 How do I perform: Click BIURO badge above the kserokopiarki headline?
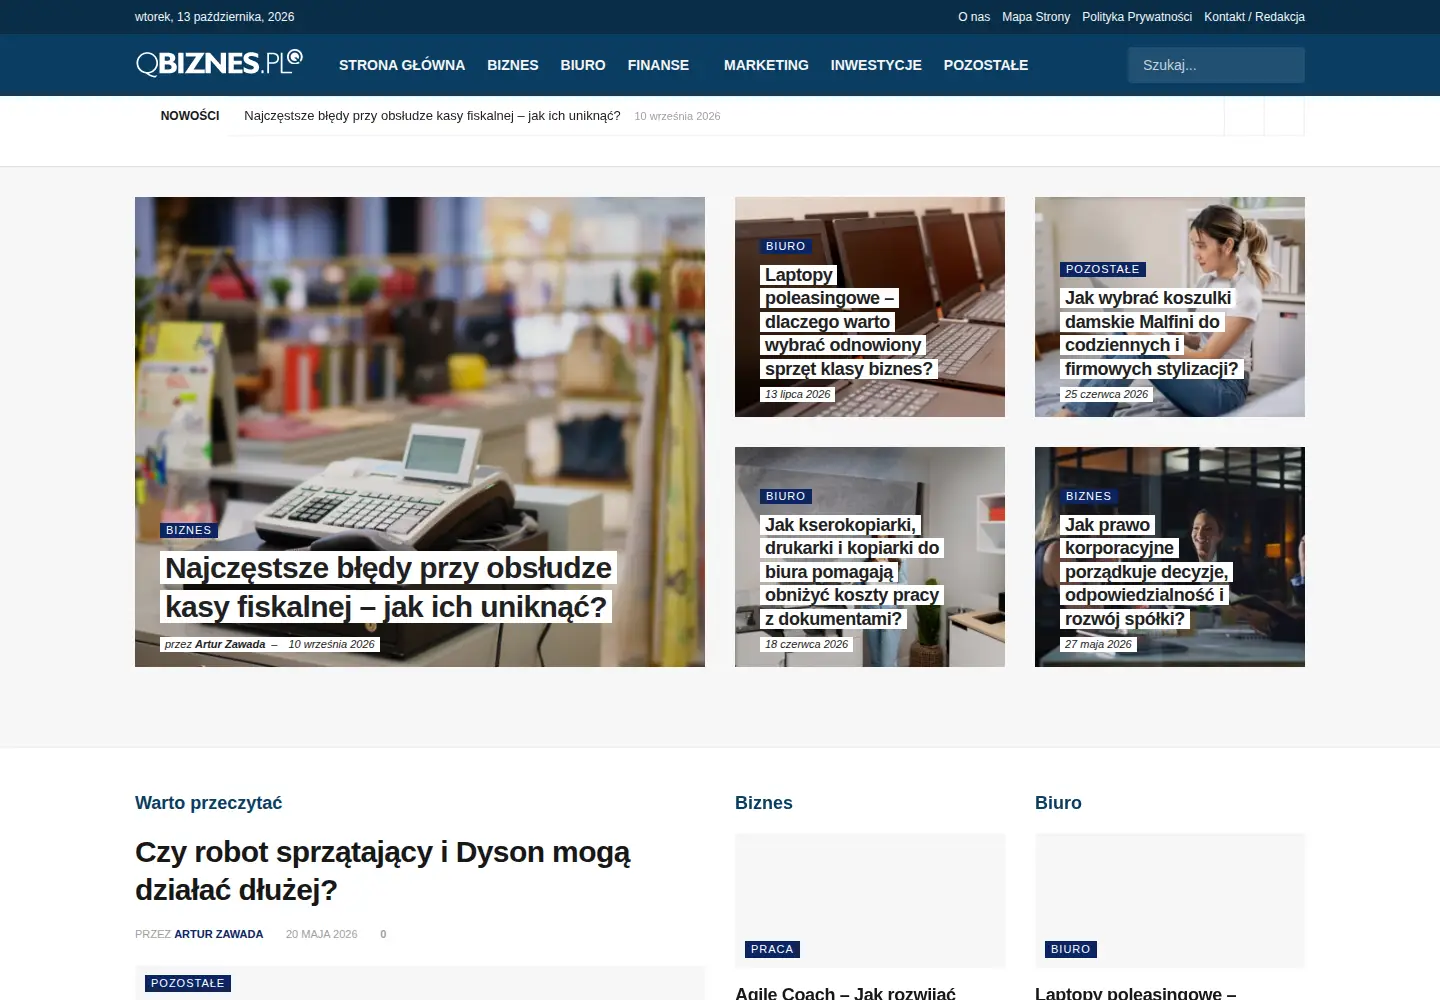pyautogui.click(x=785, y=496)
